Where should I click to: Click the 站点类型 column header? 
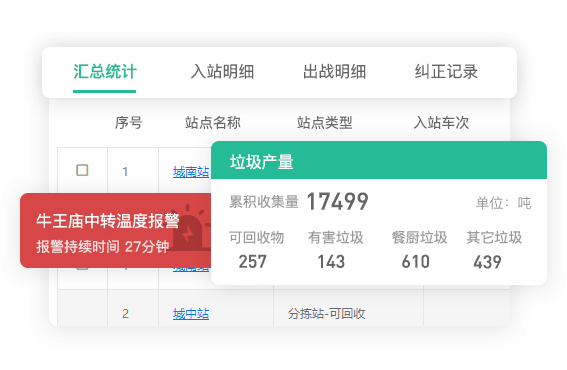pyautogui.click(x=324, y=123)
